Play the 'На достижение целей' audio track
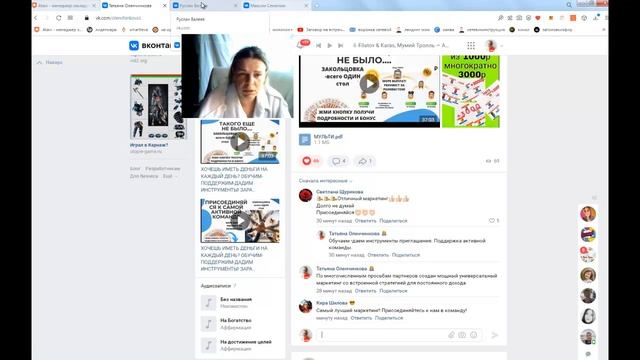This screenshot has height=360, width=640. tap(208, 345)
